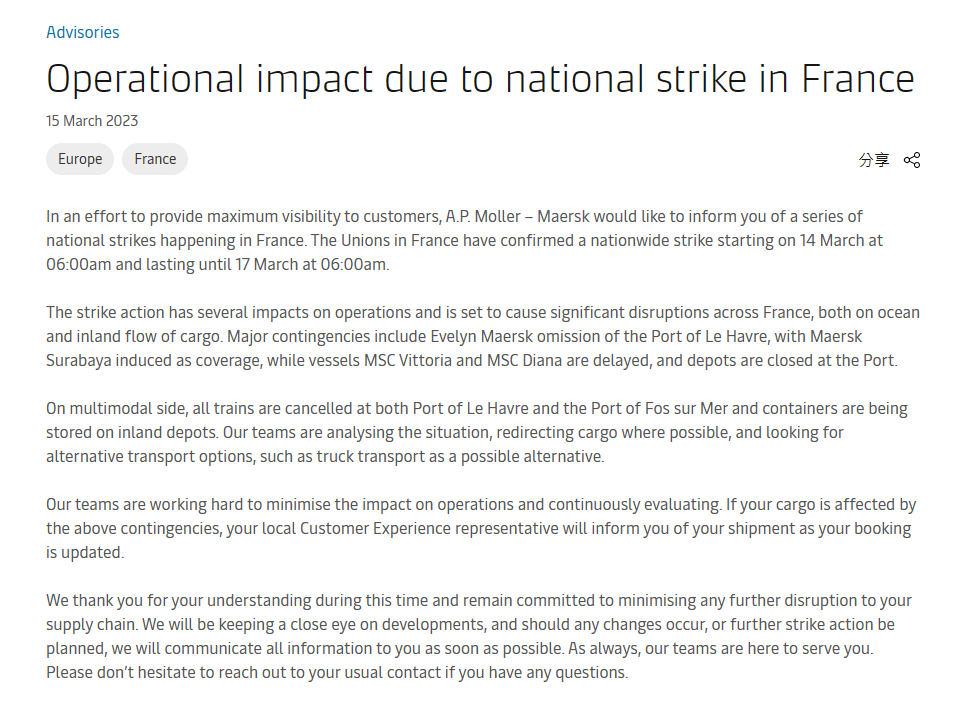Select the Europe tag

point(80,159)
